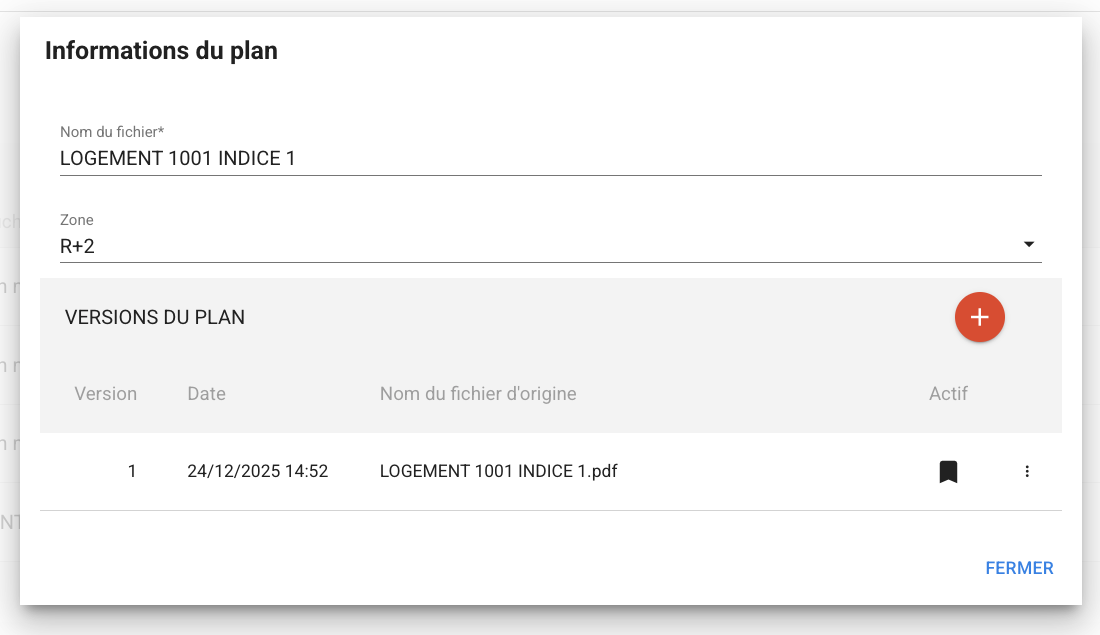Click the Nom du fichier d'origine header
This screenshot has width=1100, height=635.
(x=478, y=394)
